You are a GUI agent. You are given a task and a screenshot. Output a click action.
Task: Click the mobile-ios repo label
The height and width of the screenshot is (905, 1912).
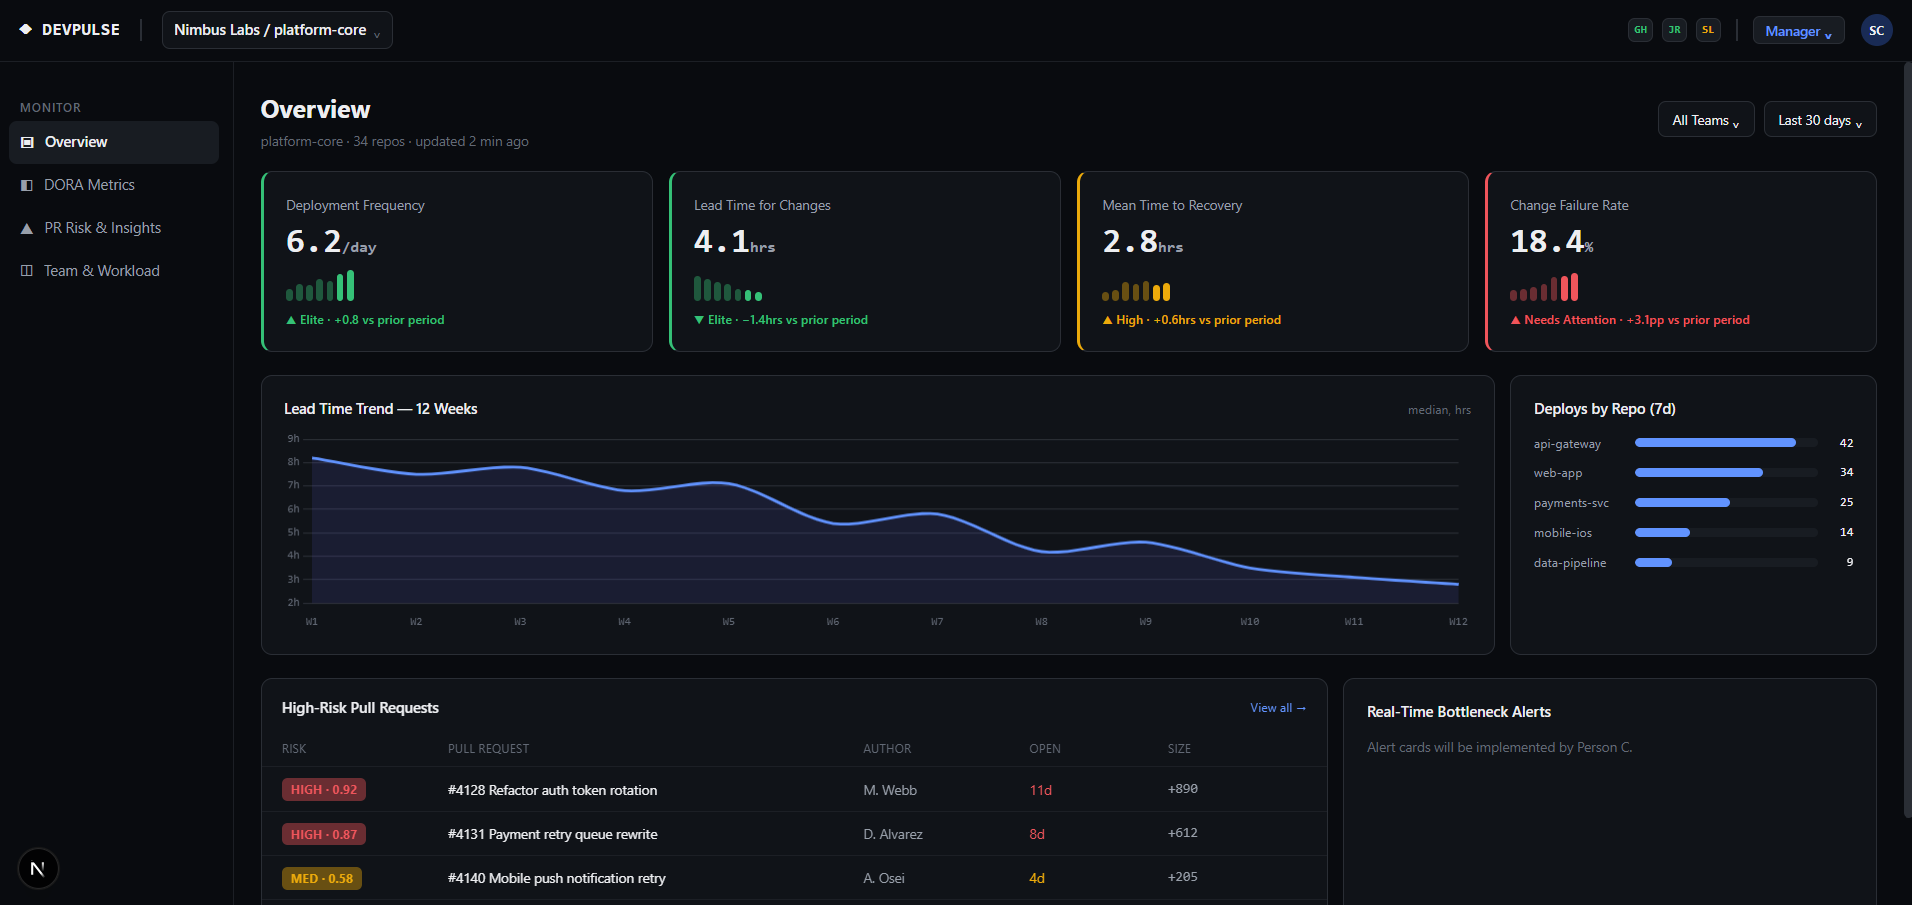[x=1563, y=533]
